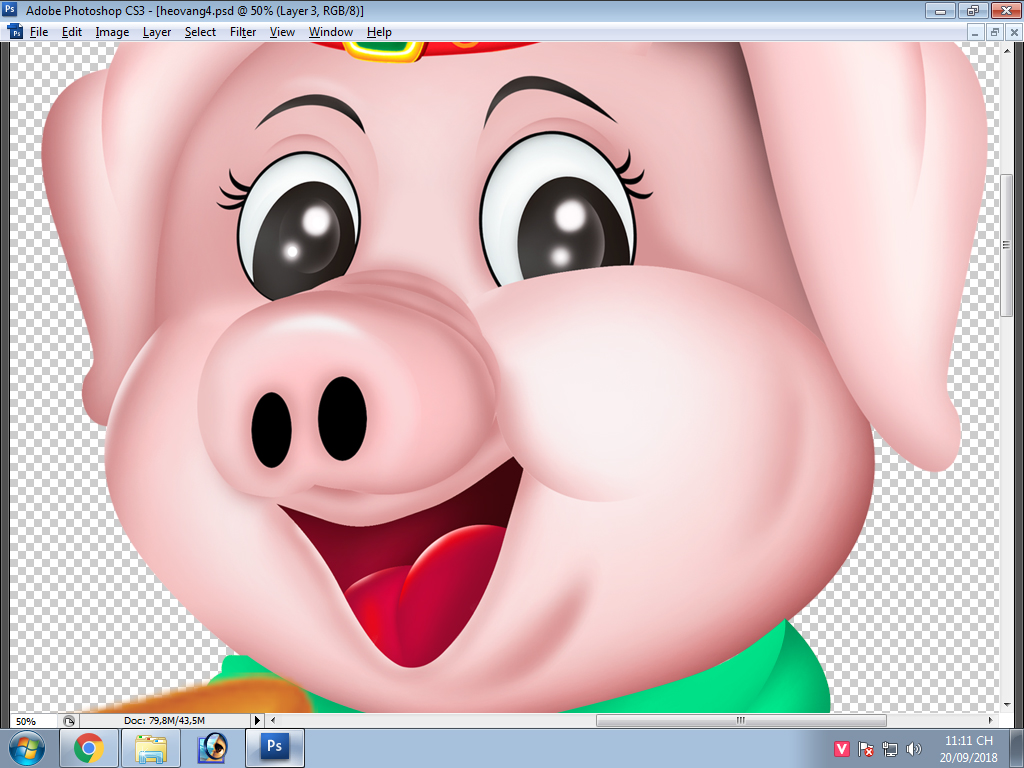The image size is (1024, 768).
Task: Open the notification flag icon in system tray
Action: click(864, 748)
